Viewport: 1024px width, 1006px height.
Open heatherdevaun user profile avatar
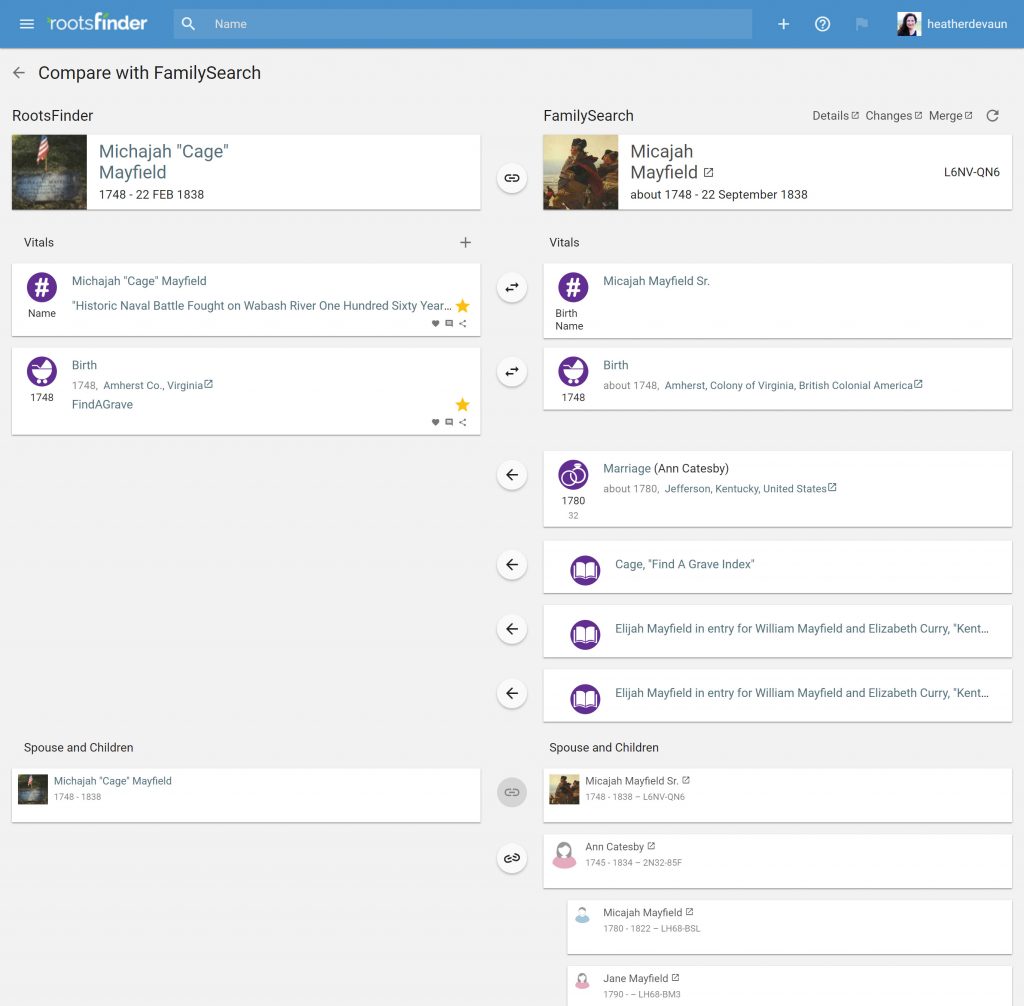[x=909, y=24]
